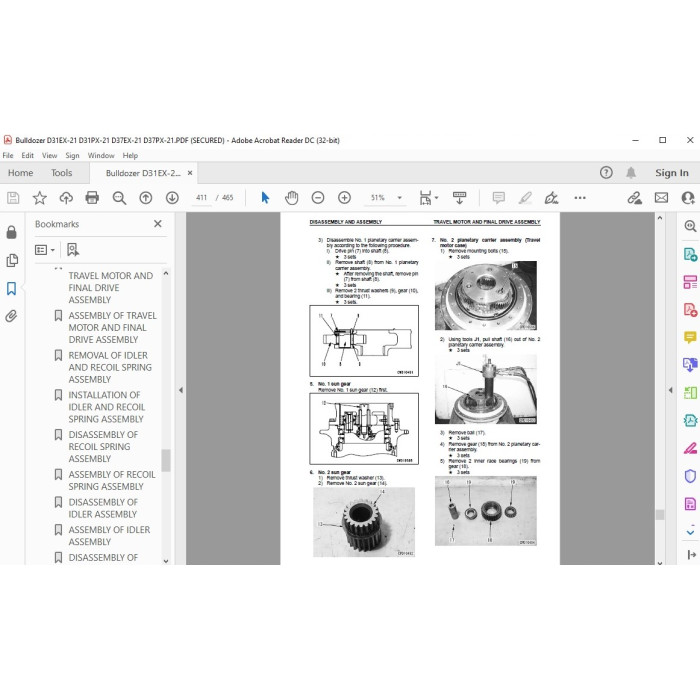Click the page number field showing 411
Image resolution: width=700 pixels, height=700 pixels.
click(201, 198)
